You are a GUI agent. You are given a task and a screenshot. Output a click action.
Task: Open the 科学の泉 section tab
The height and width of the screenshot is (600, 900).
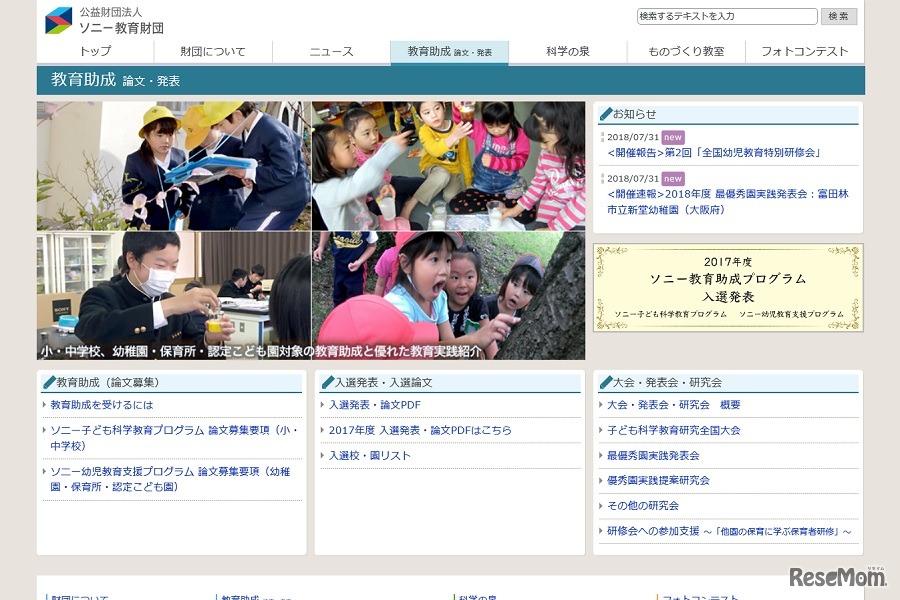click(567, 51)
